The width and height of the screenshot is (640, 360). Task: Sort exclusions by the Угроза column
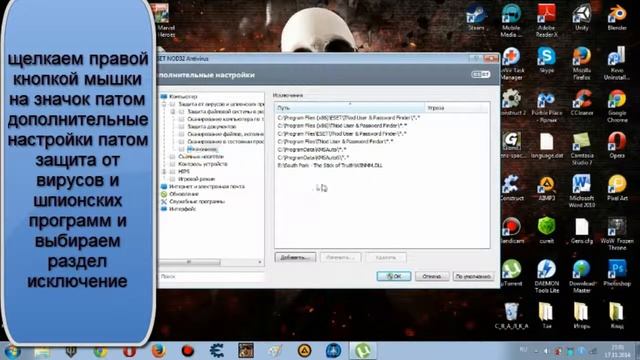[x=456, y=108]
